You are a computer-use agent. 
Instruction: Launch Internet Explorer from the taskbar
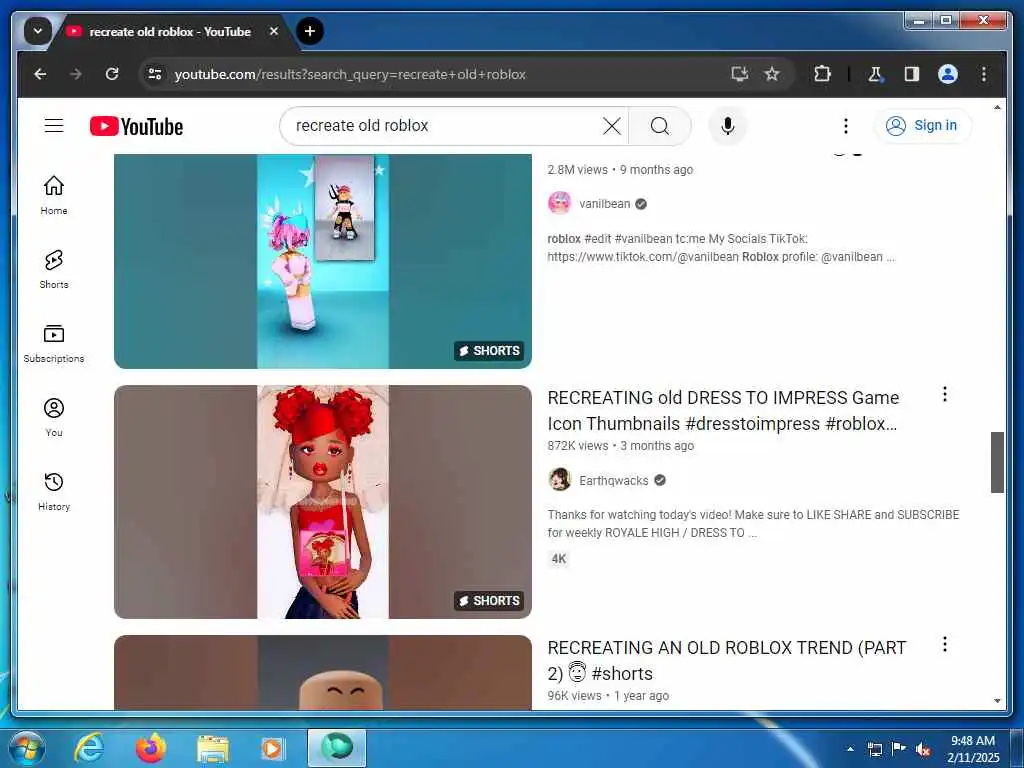click(89, 748)
